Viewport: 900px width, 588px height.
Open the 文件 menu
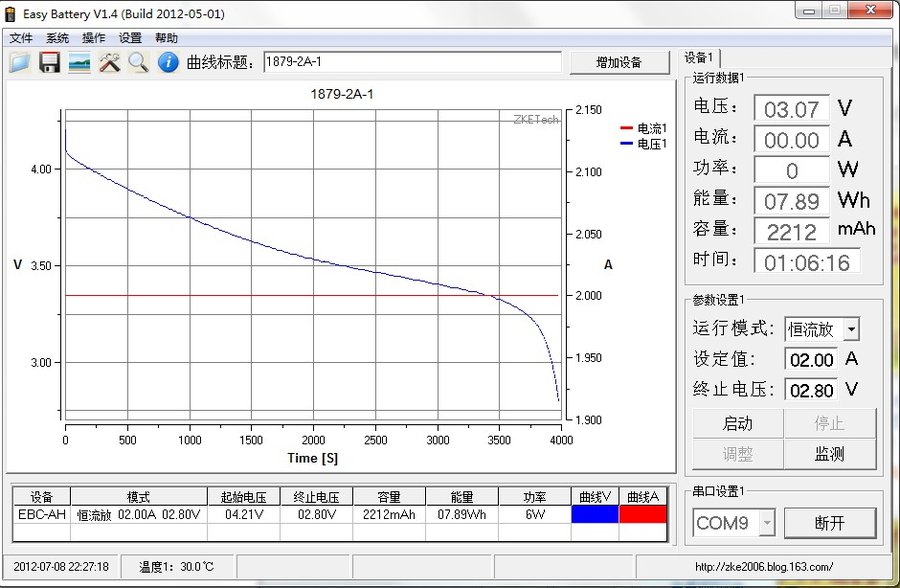pos(21,38)
